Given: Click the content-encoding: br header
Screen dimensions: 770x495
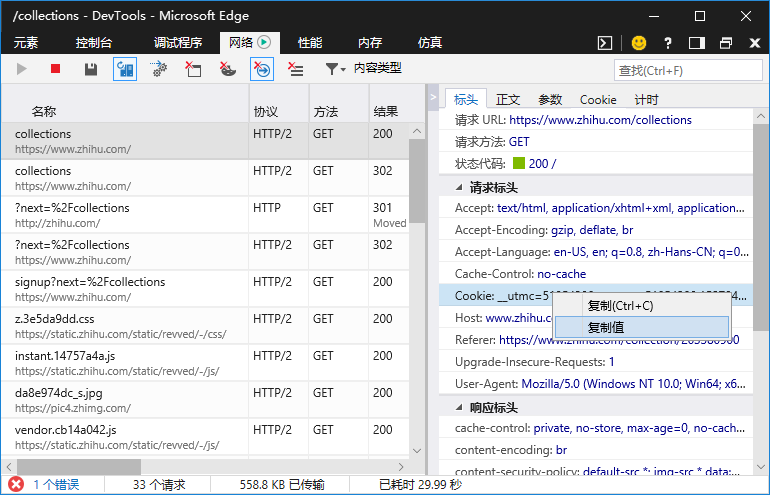Looking at the screenshot, I should click(x=596, y=450).
